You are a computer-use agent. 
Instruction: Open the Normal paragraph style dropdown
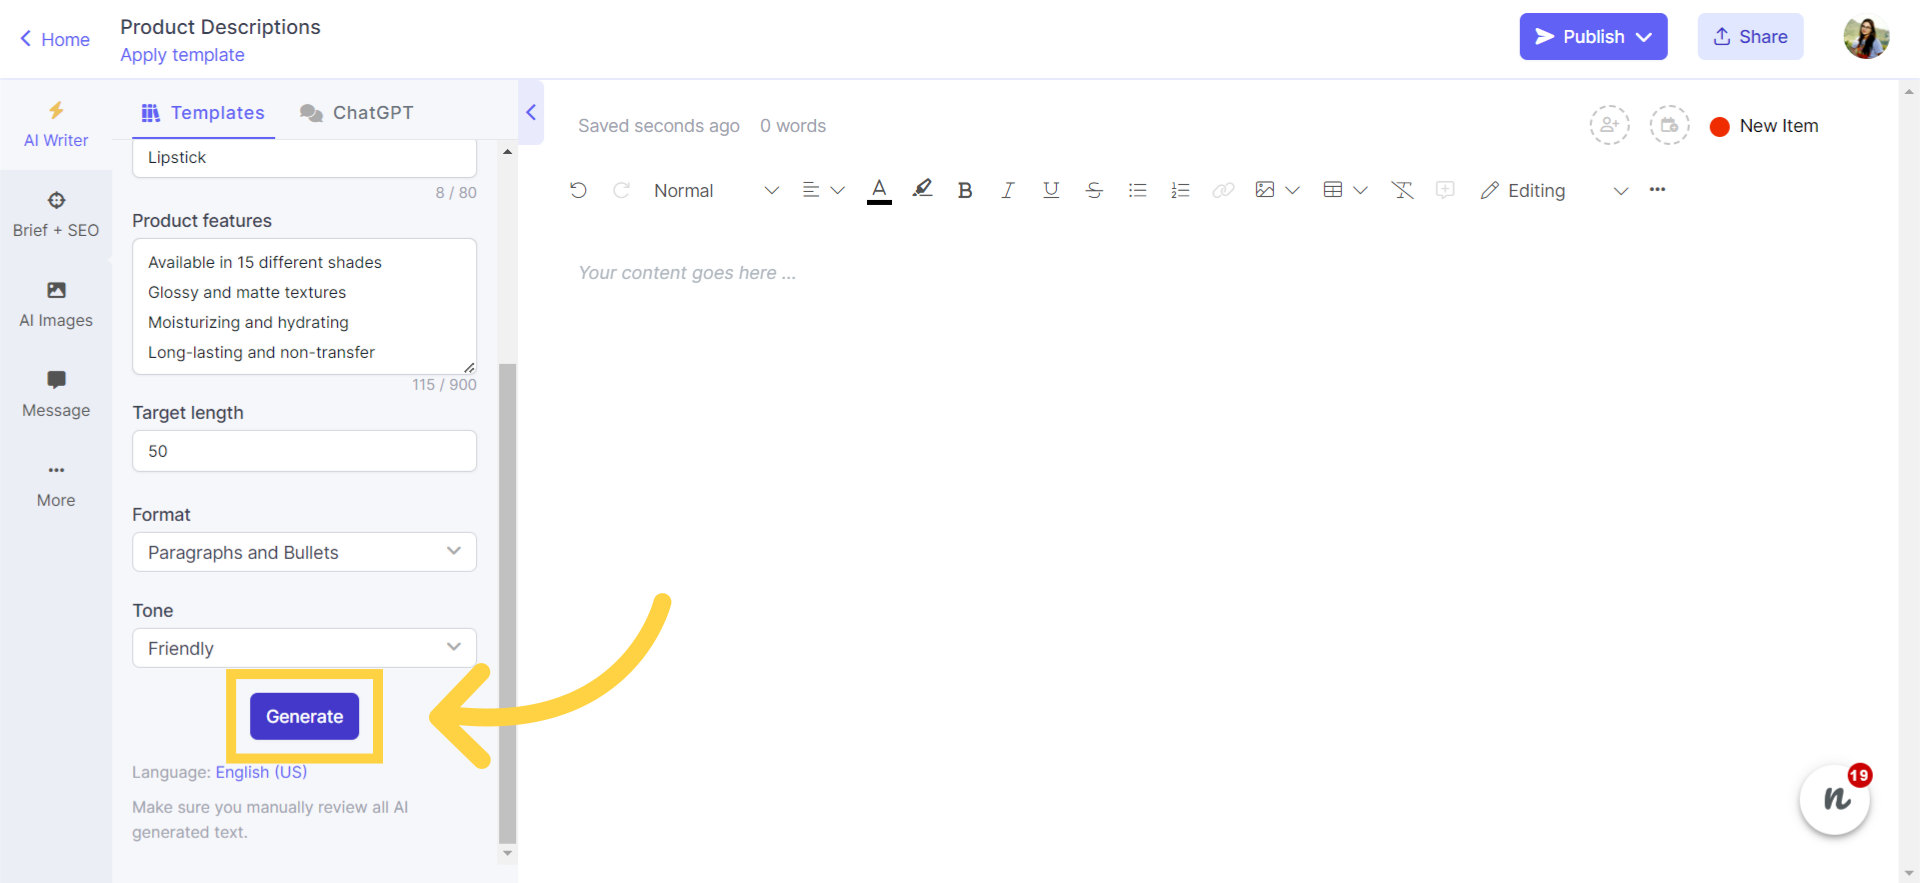tap(716, 190)
